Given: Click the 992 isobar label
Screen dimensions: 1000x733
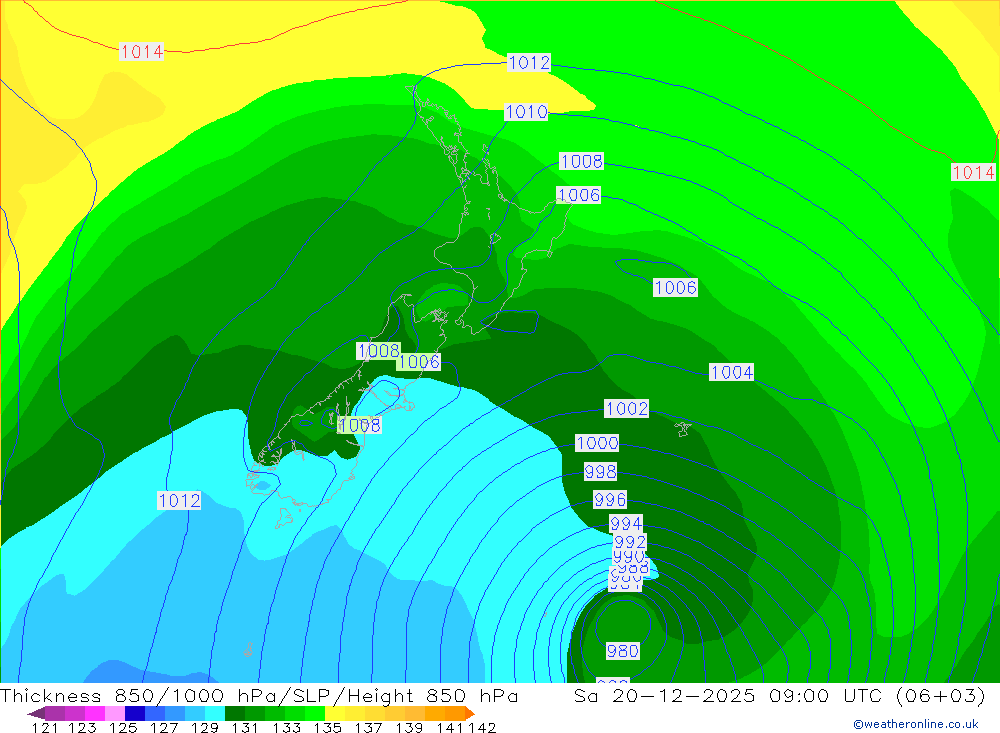Looking at the screenshot, I should [629, 542].
